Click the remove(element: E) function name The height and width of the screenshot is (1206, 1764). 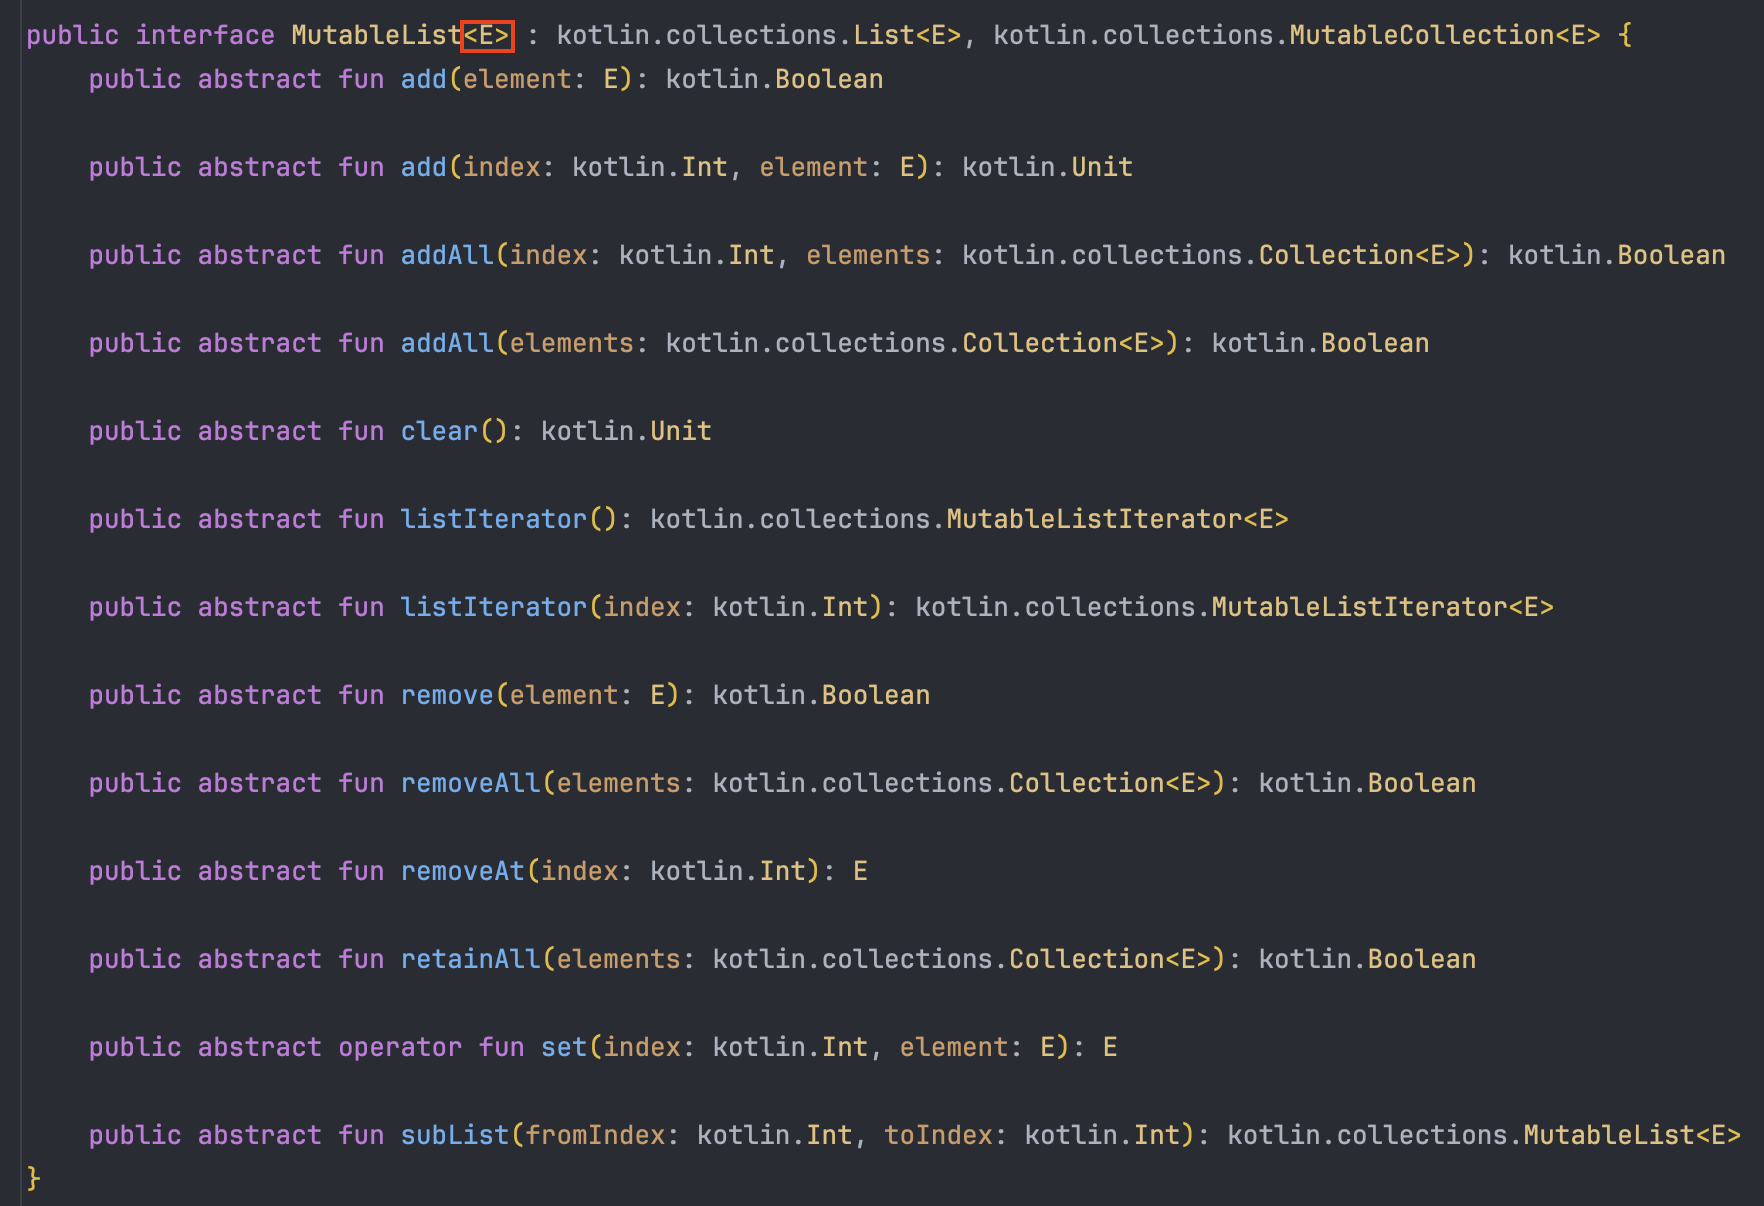click(x=447, y=695)
